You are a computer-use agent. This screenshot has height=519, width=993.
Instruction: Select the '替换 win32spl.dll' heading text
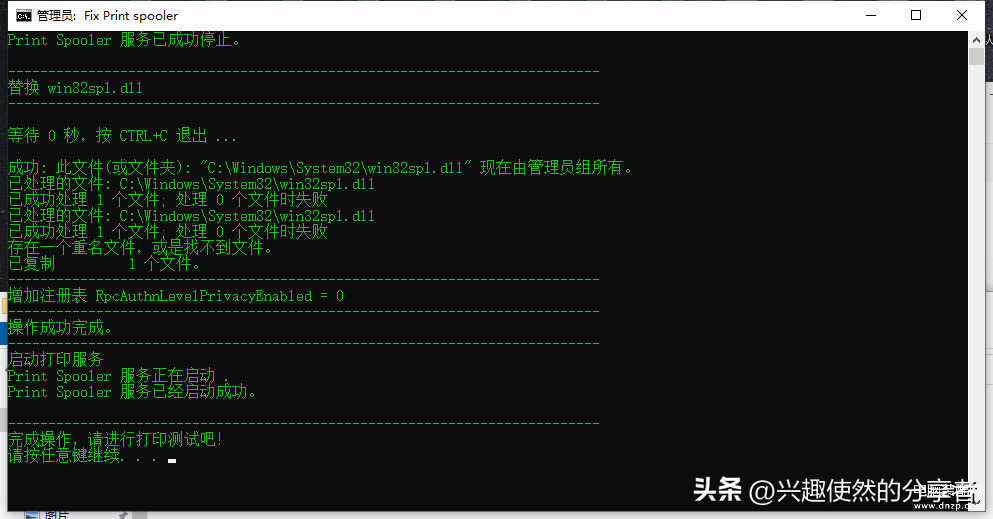(75, 87)
